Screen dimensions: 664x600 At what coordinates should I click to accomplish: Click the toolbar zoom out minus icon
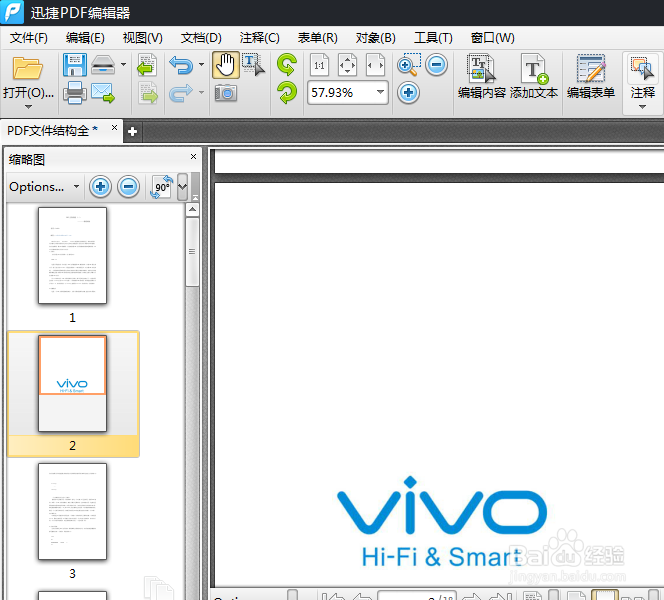(x=436, y=65)
